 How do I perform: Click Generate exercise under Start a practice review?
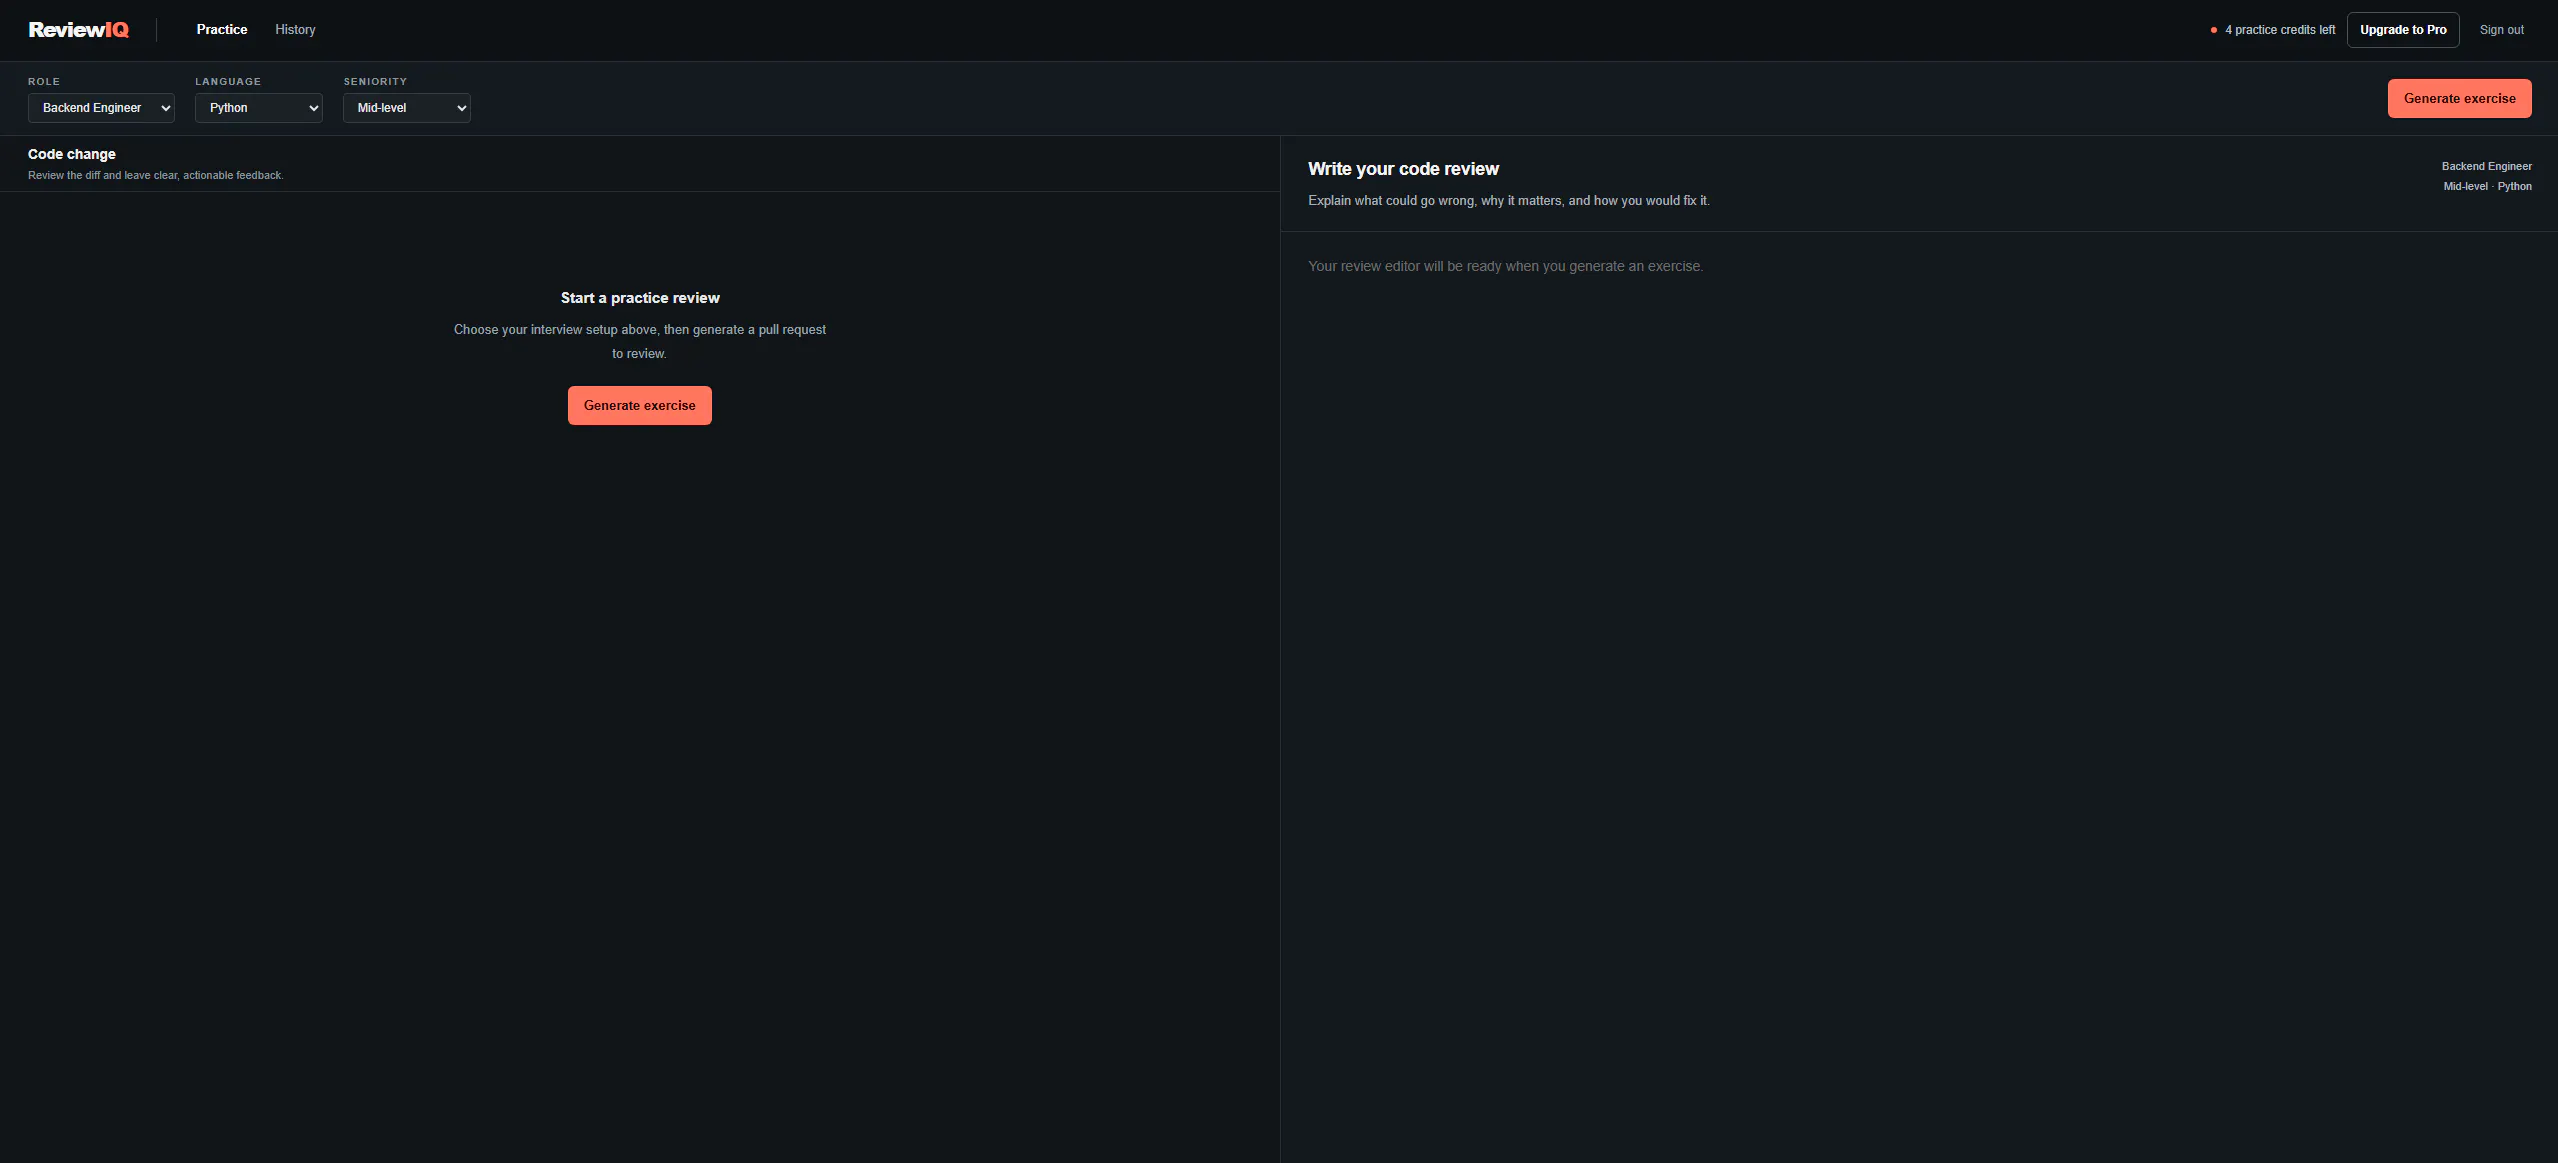coord(640,405)
